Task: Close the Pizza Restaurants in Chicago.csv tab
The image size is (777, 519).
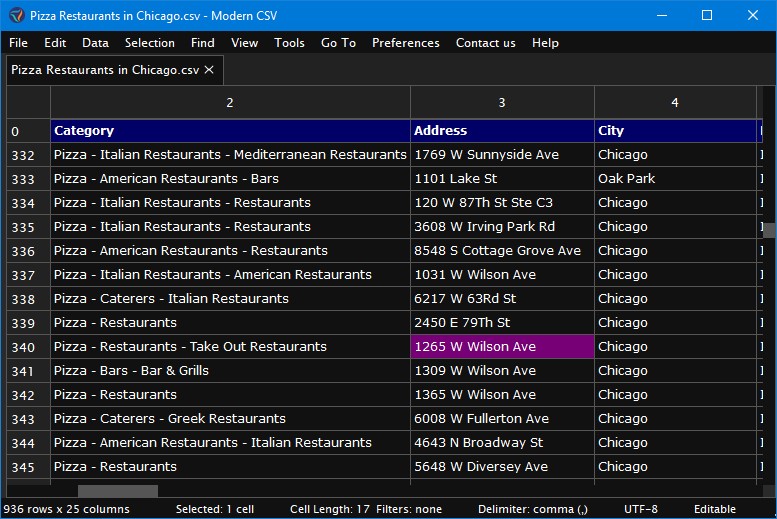Action: point(210,70)
